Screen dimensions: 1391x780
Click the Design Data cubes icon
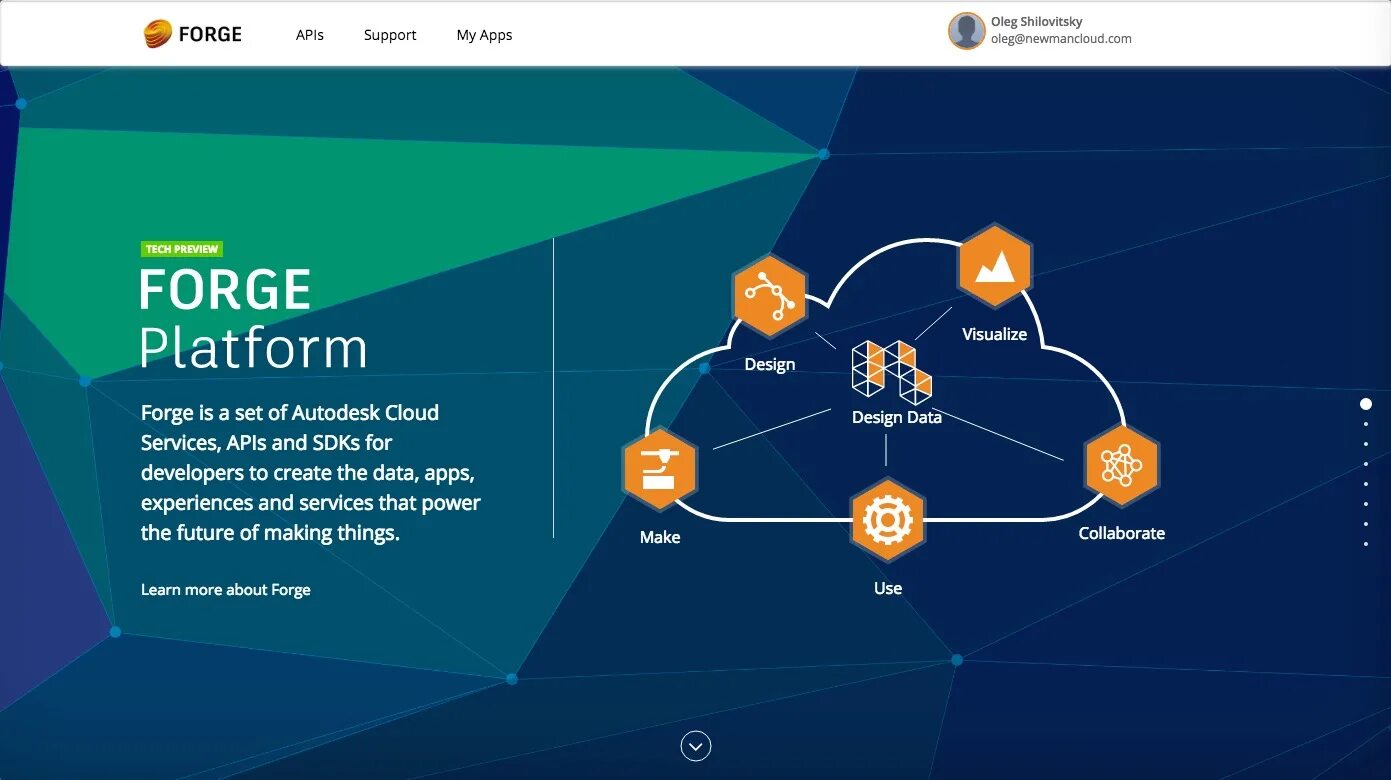pos(891,371)
